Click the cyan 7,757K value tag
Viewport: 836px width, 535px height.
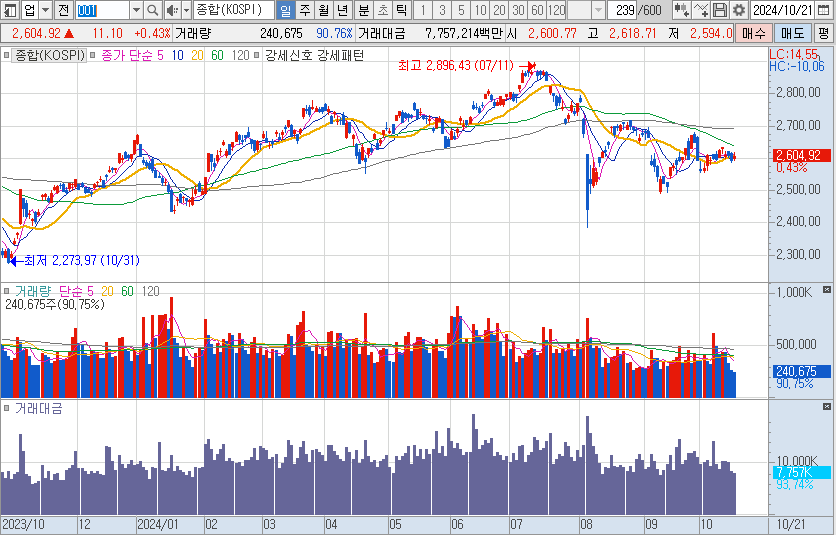click(x=802, y=473)
